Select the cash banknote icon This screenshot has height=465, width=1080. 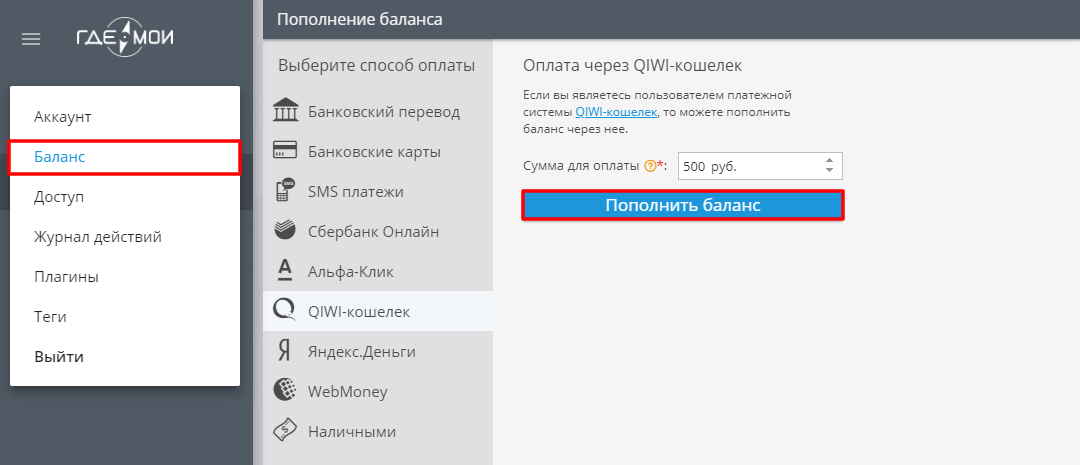pyautogui.click(x=285, y=431)
